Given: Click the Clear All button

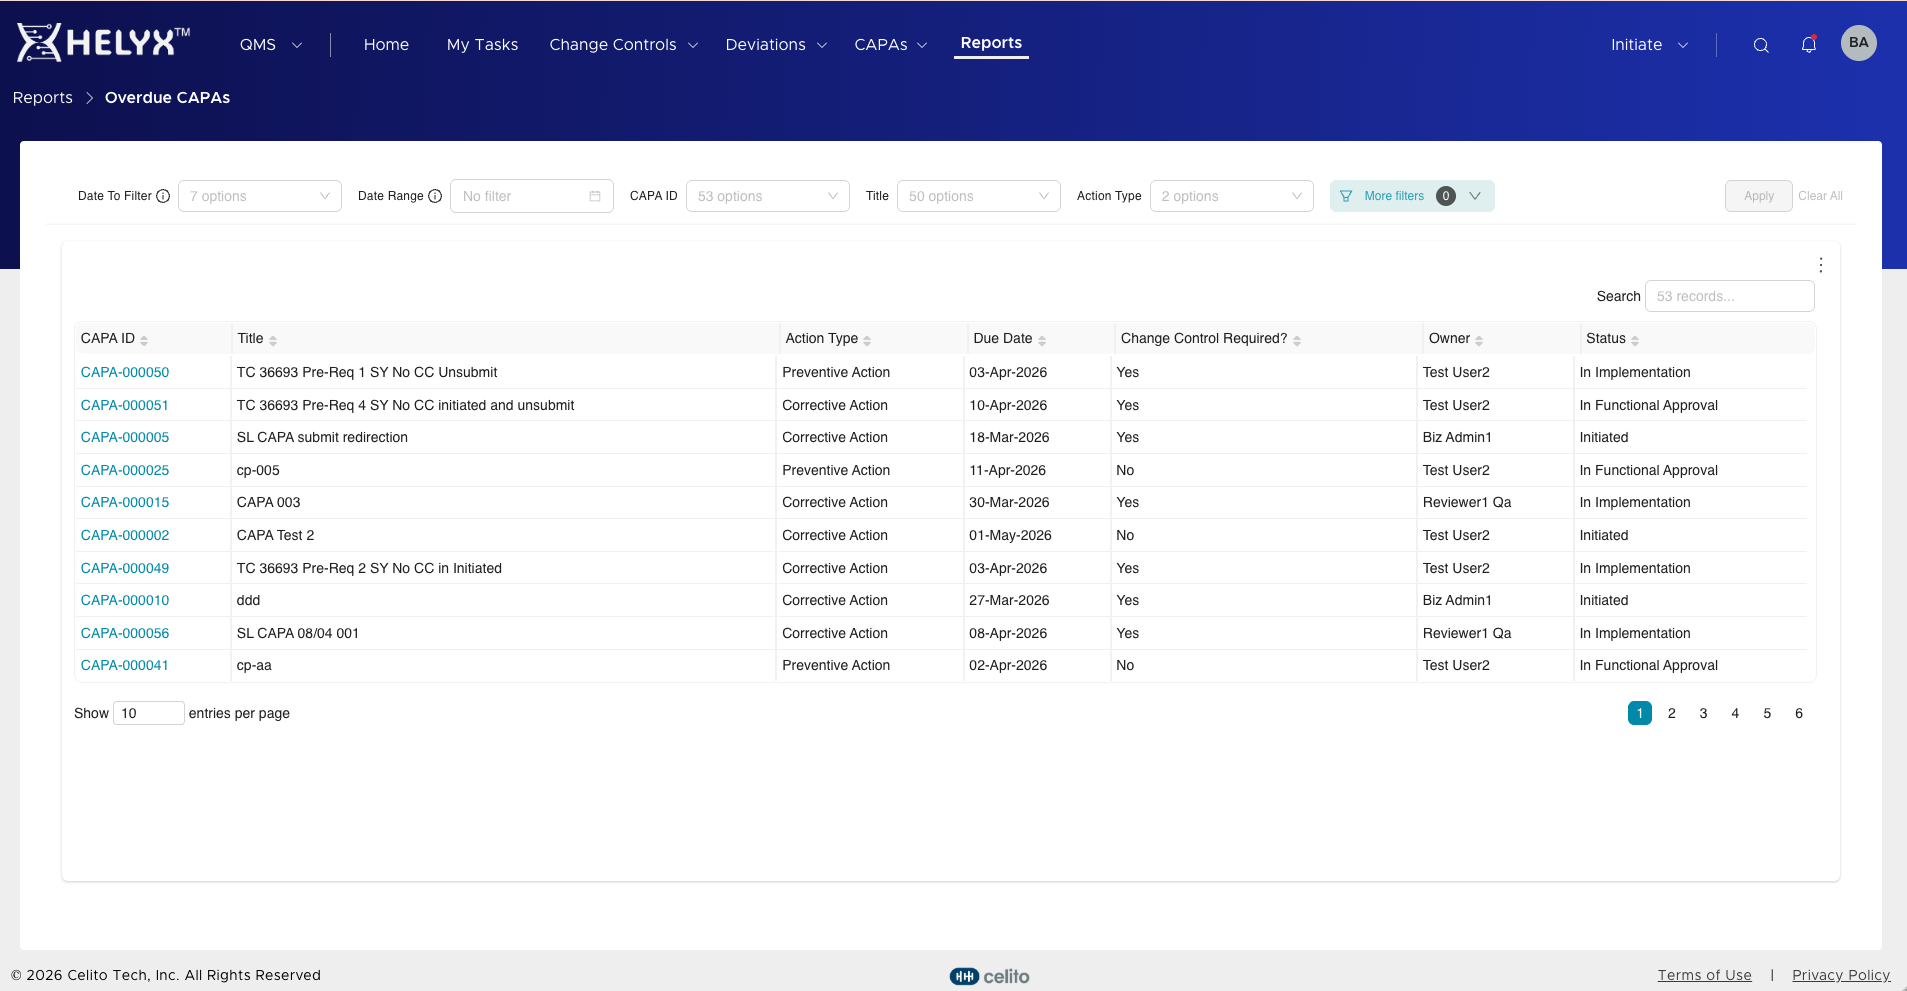Looking at the screenshot, I should click(x=1820, y=196).
